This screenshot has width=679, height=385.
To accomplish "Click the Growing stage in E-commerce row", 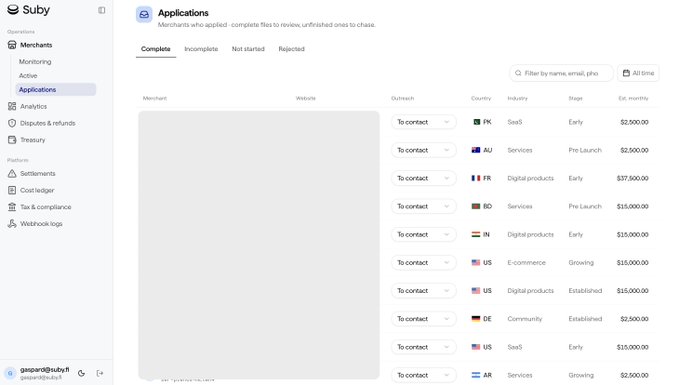I will pyautogui.click(x=581, y=262).
